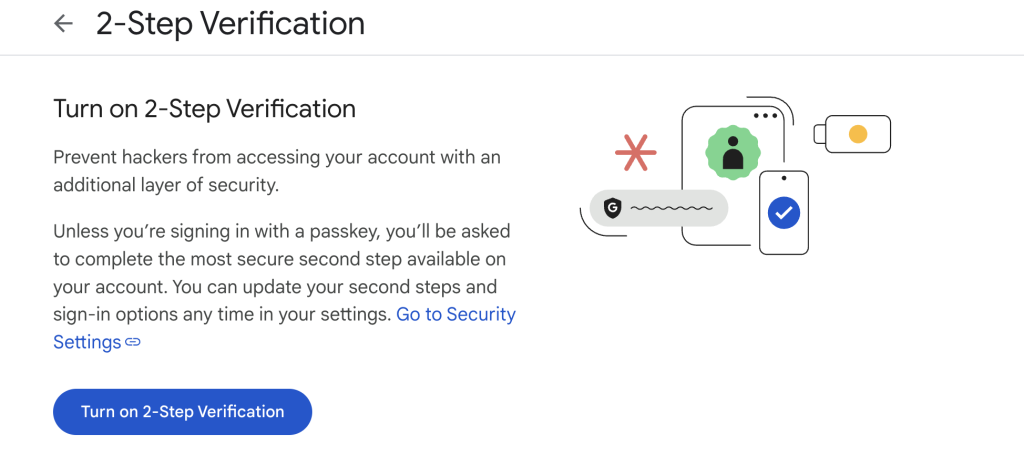
Task: Click the Prevent hackers description paragraph
Action: pos(276,171)
